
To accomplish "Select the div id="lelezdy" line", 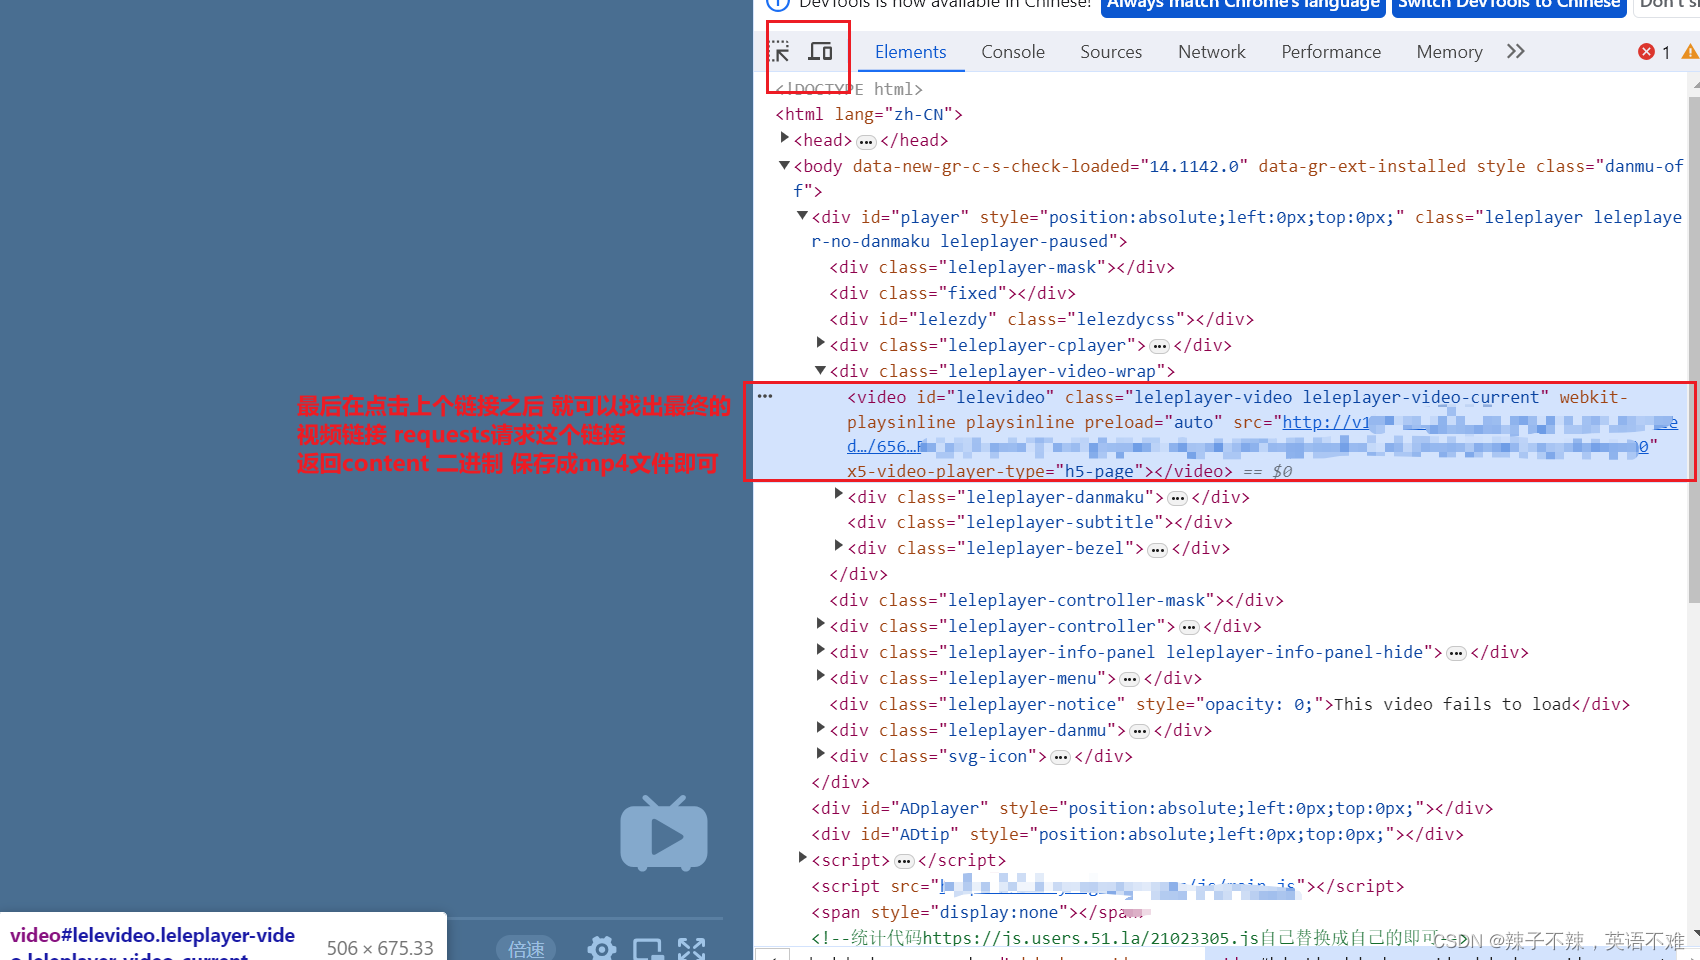I will (1041, 319).
